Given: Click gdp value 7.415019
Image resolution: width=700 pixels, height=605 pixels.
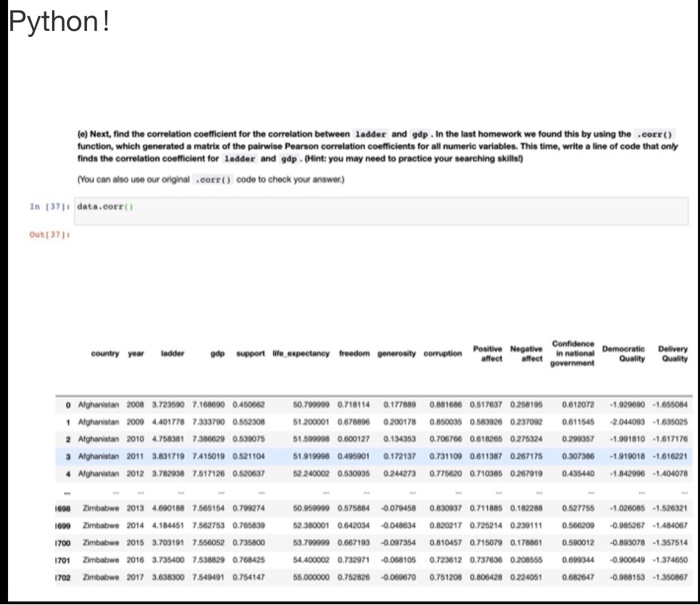Looking at the screenshot, I should coord(208,456).
